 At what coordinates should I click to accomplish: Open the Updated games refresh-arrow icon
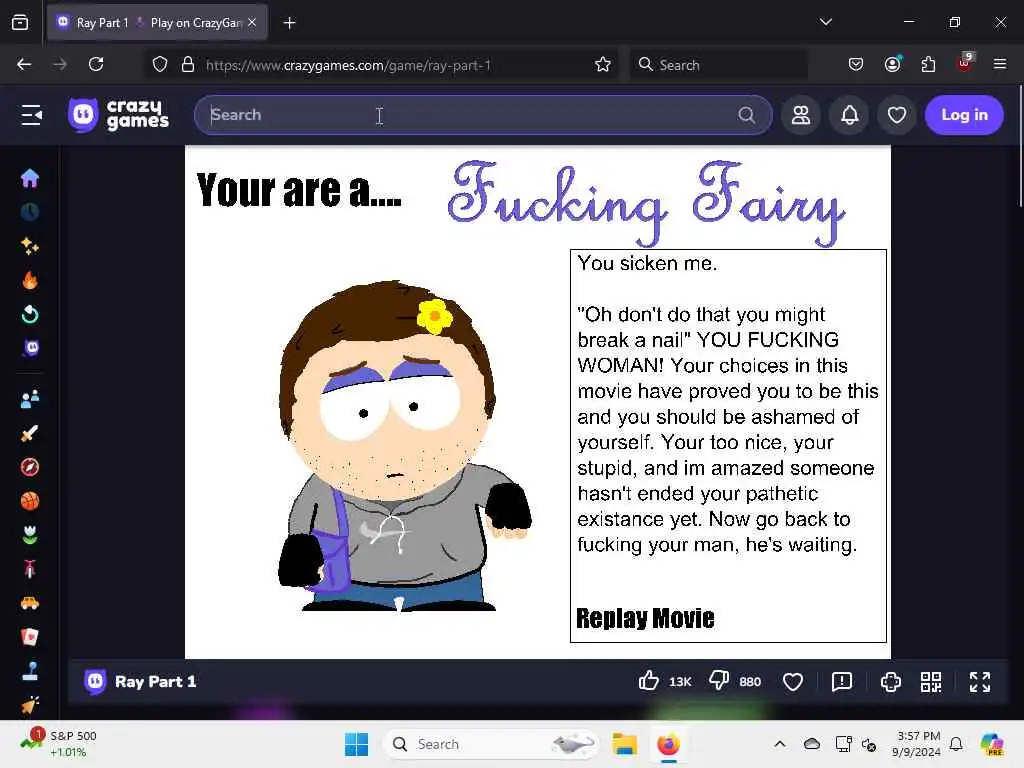click(30, 314)
